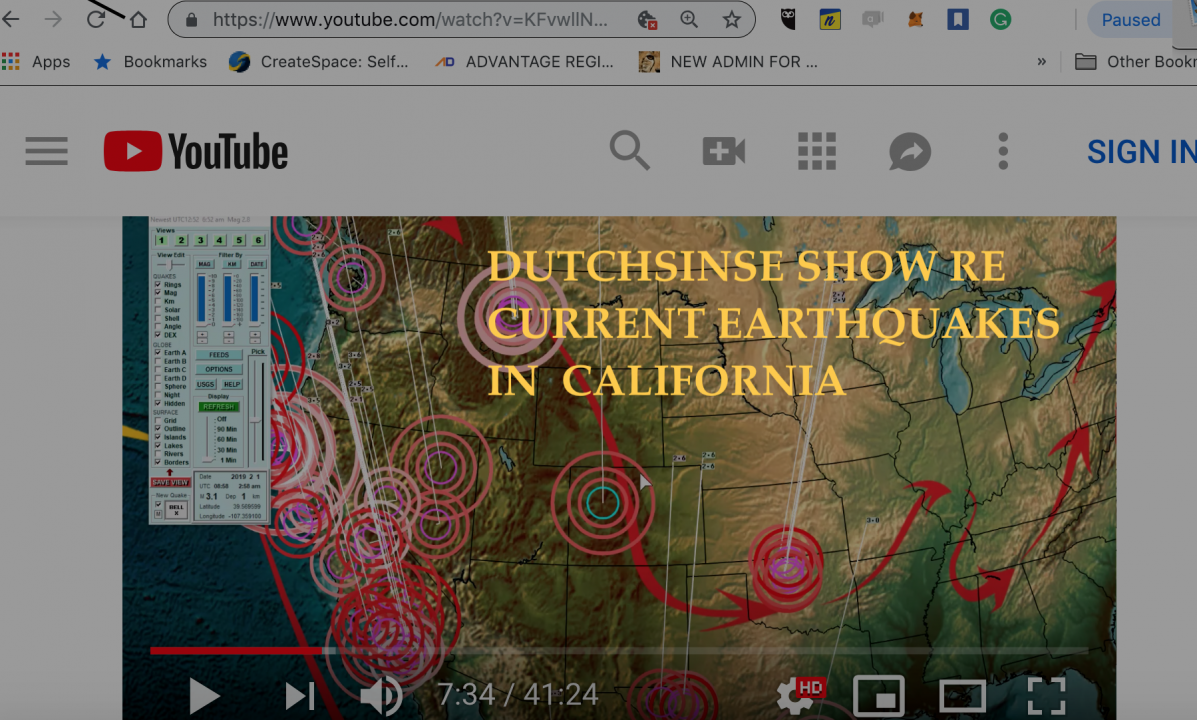Open the 'NEW ADMIN FOR ...' bookmark
The width and height of the screenshot is (1197, 720).
tap(728, 62)
